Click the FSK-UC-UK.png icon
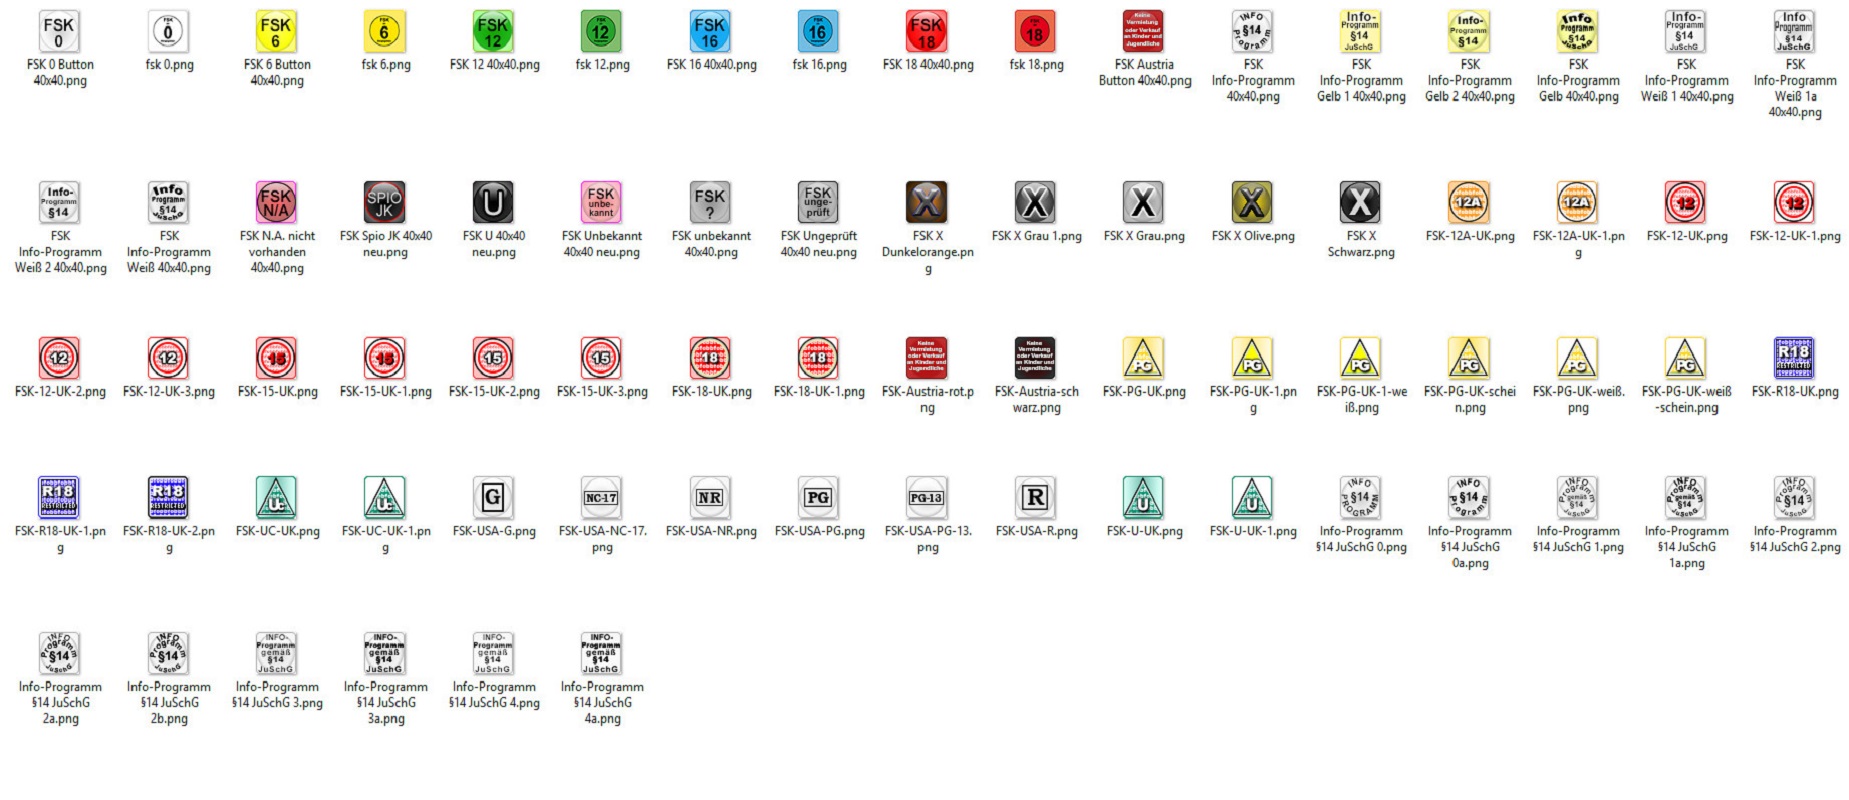This screenshot has width=1849, height=800. click(x=277, y=497)
